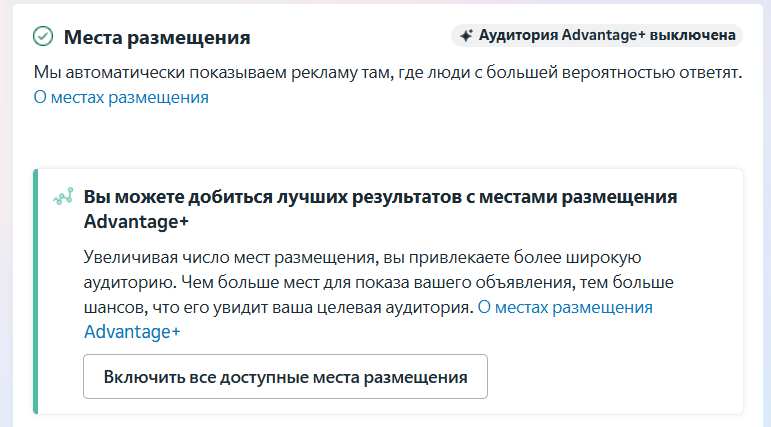Open the О местах размещения link under the description
Image resolution: width=771 pixels, height=427 pixels.
121,97
